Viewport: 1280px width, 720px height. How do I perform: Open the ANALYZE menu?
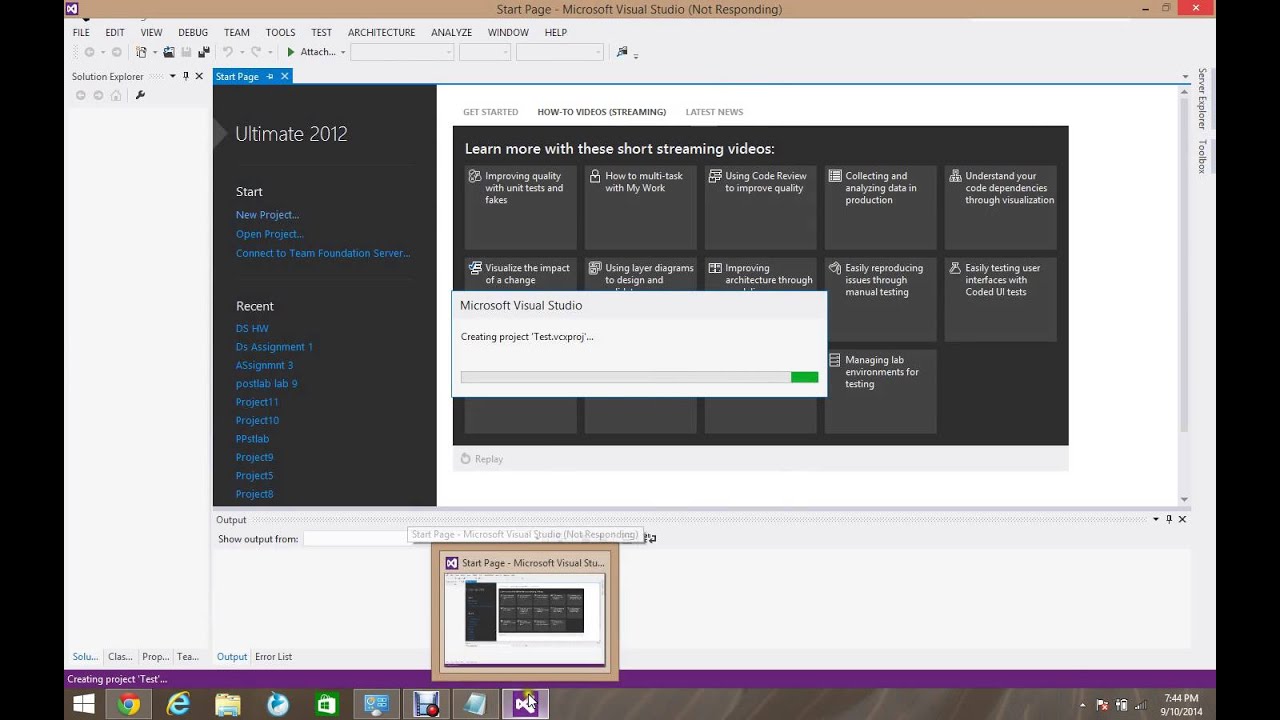point(451,32)
